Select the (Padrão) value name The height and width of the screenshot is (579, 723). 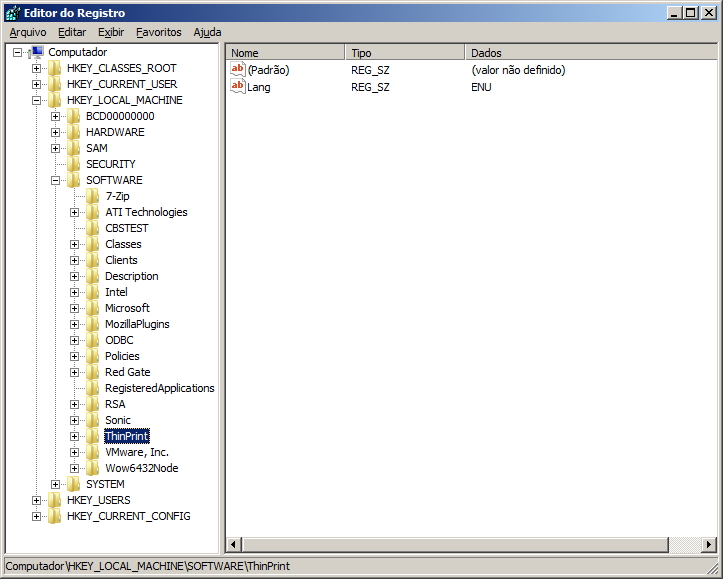pos(268,70)
